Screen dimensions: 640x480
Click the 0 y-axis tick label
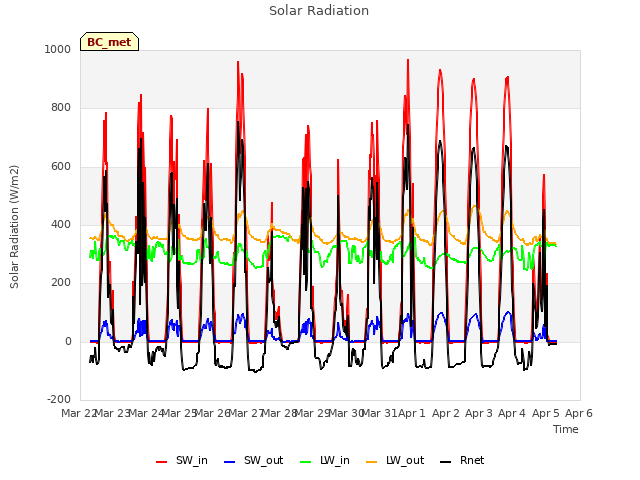[x=68, y=342]
